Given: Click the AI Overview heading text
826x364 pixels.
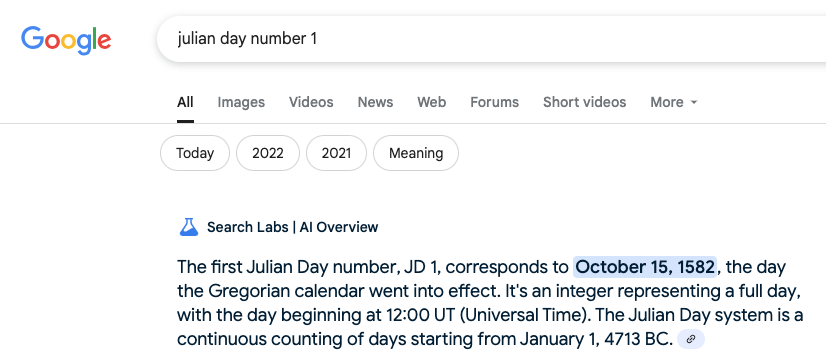Looking at the screenshot, I should [339, 227].
